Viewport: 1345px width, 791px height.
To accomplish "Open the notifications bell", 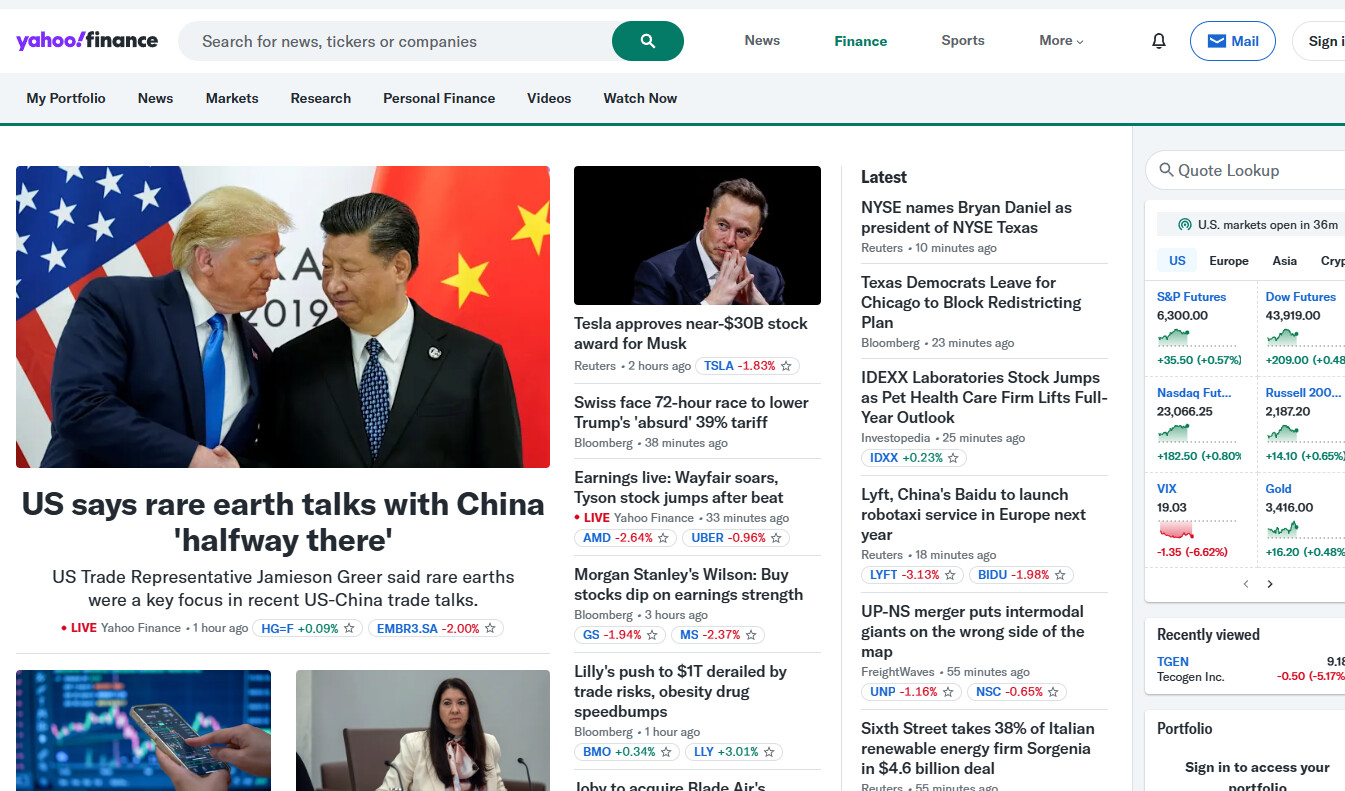I will point(1159,41).
